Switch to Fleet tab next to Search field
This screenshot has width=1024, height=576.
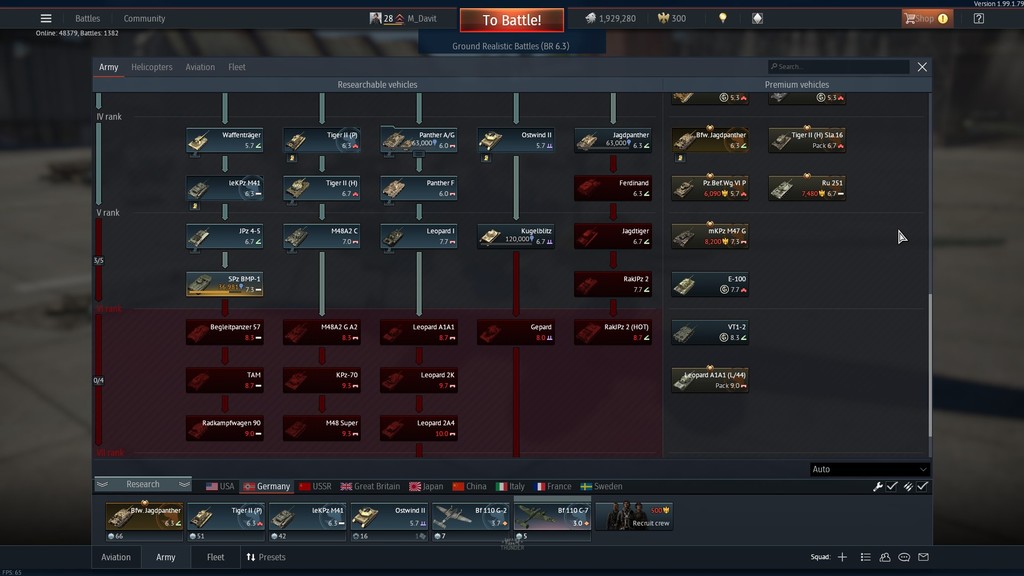point(237,67)
